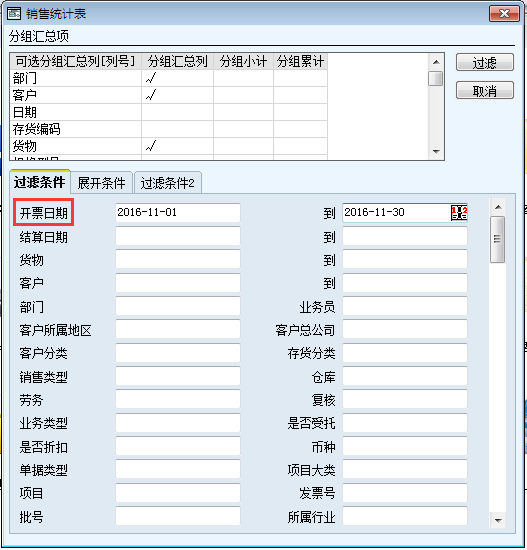Toggle 分组汇总列 checkmark for 货物 row

[x=178, y=146]
